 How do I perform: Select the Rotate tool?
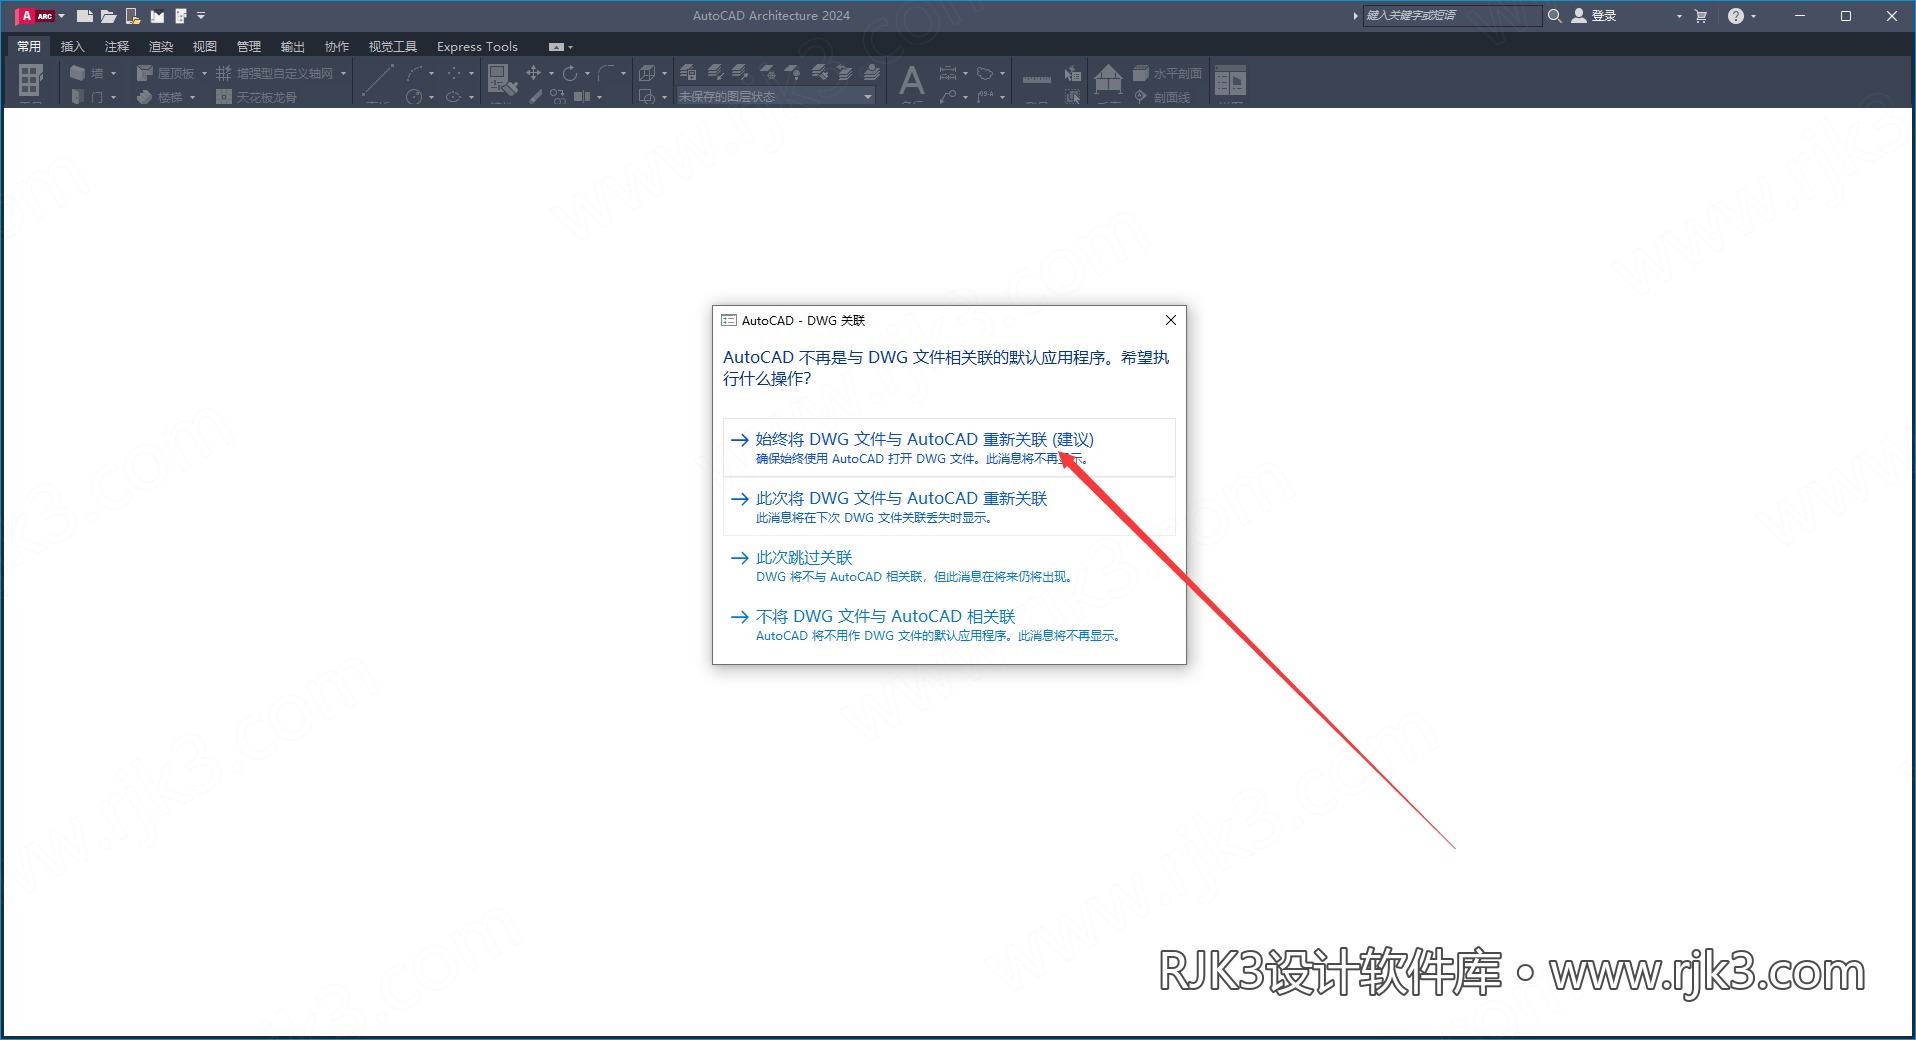[x=570, y=73]
